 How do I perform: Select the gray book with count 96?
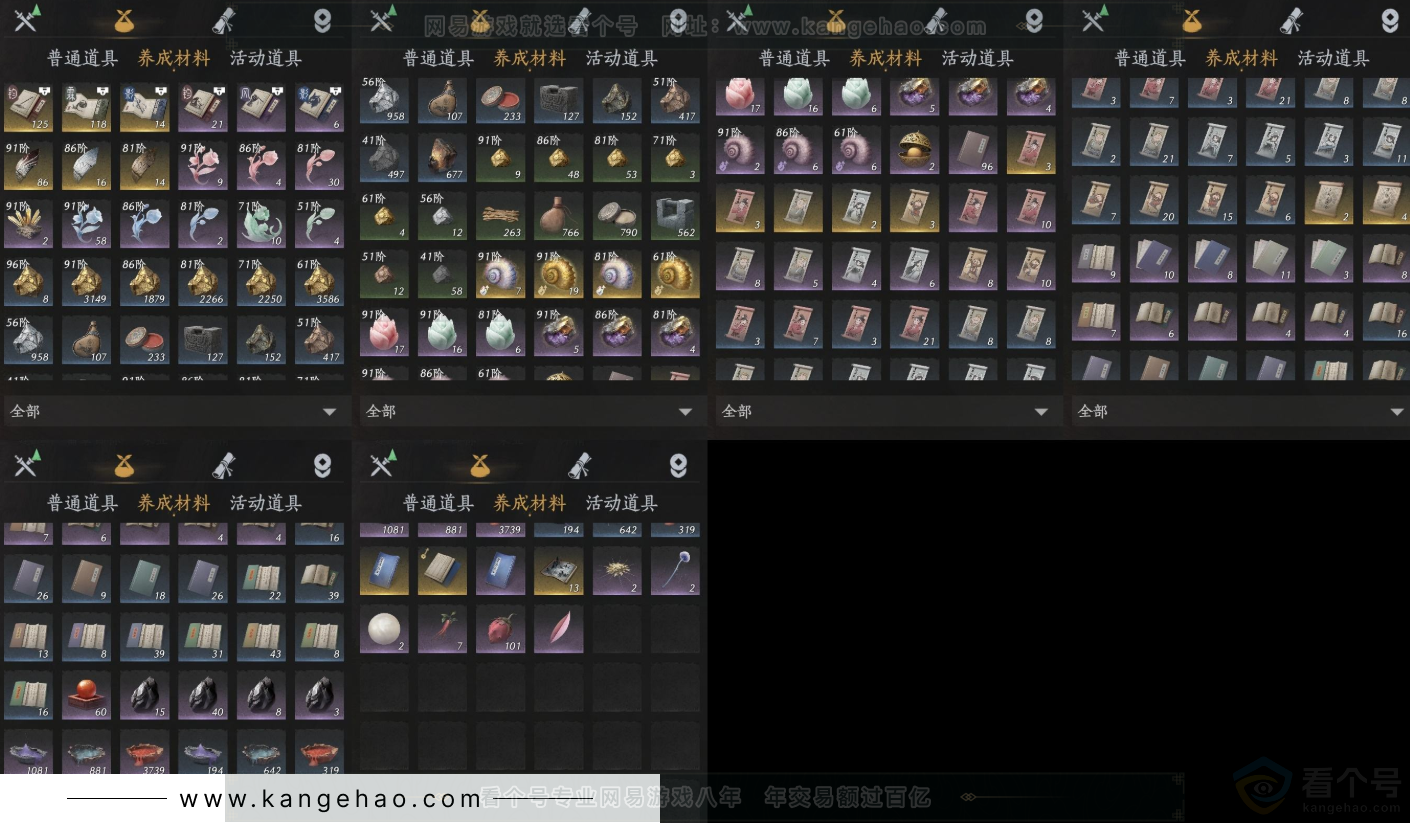tap(972, 150)
